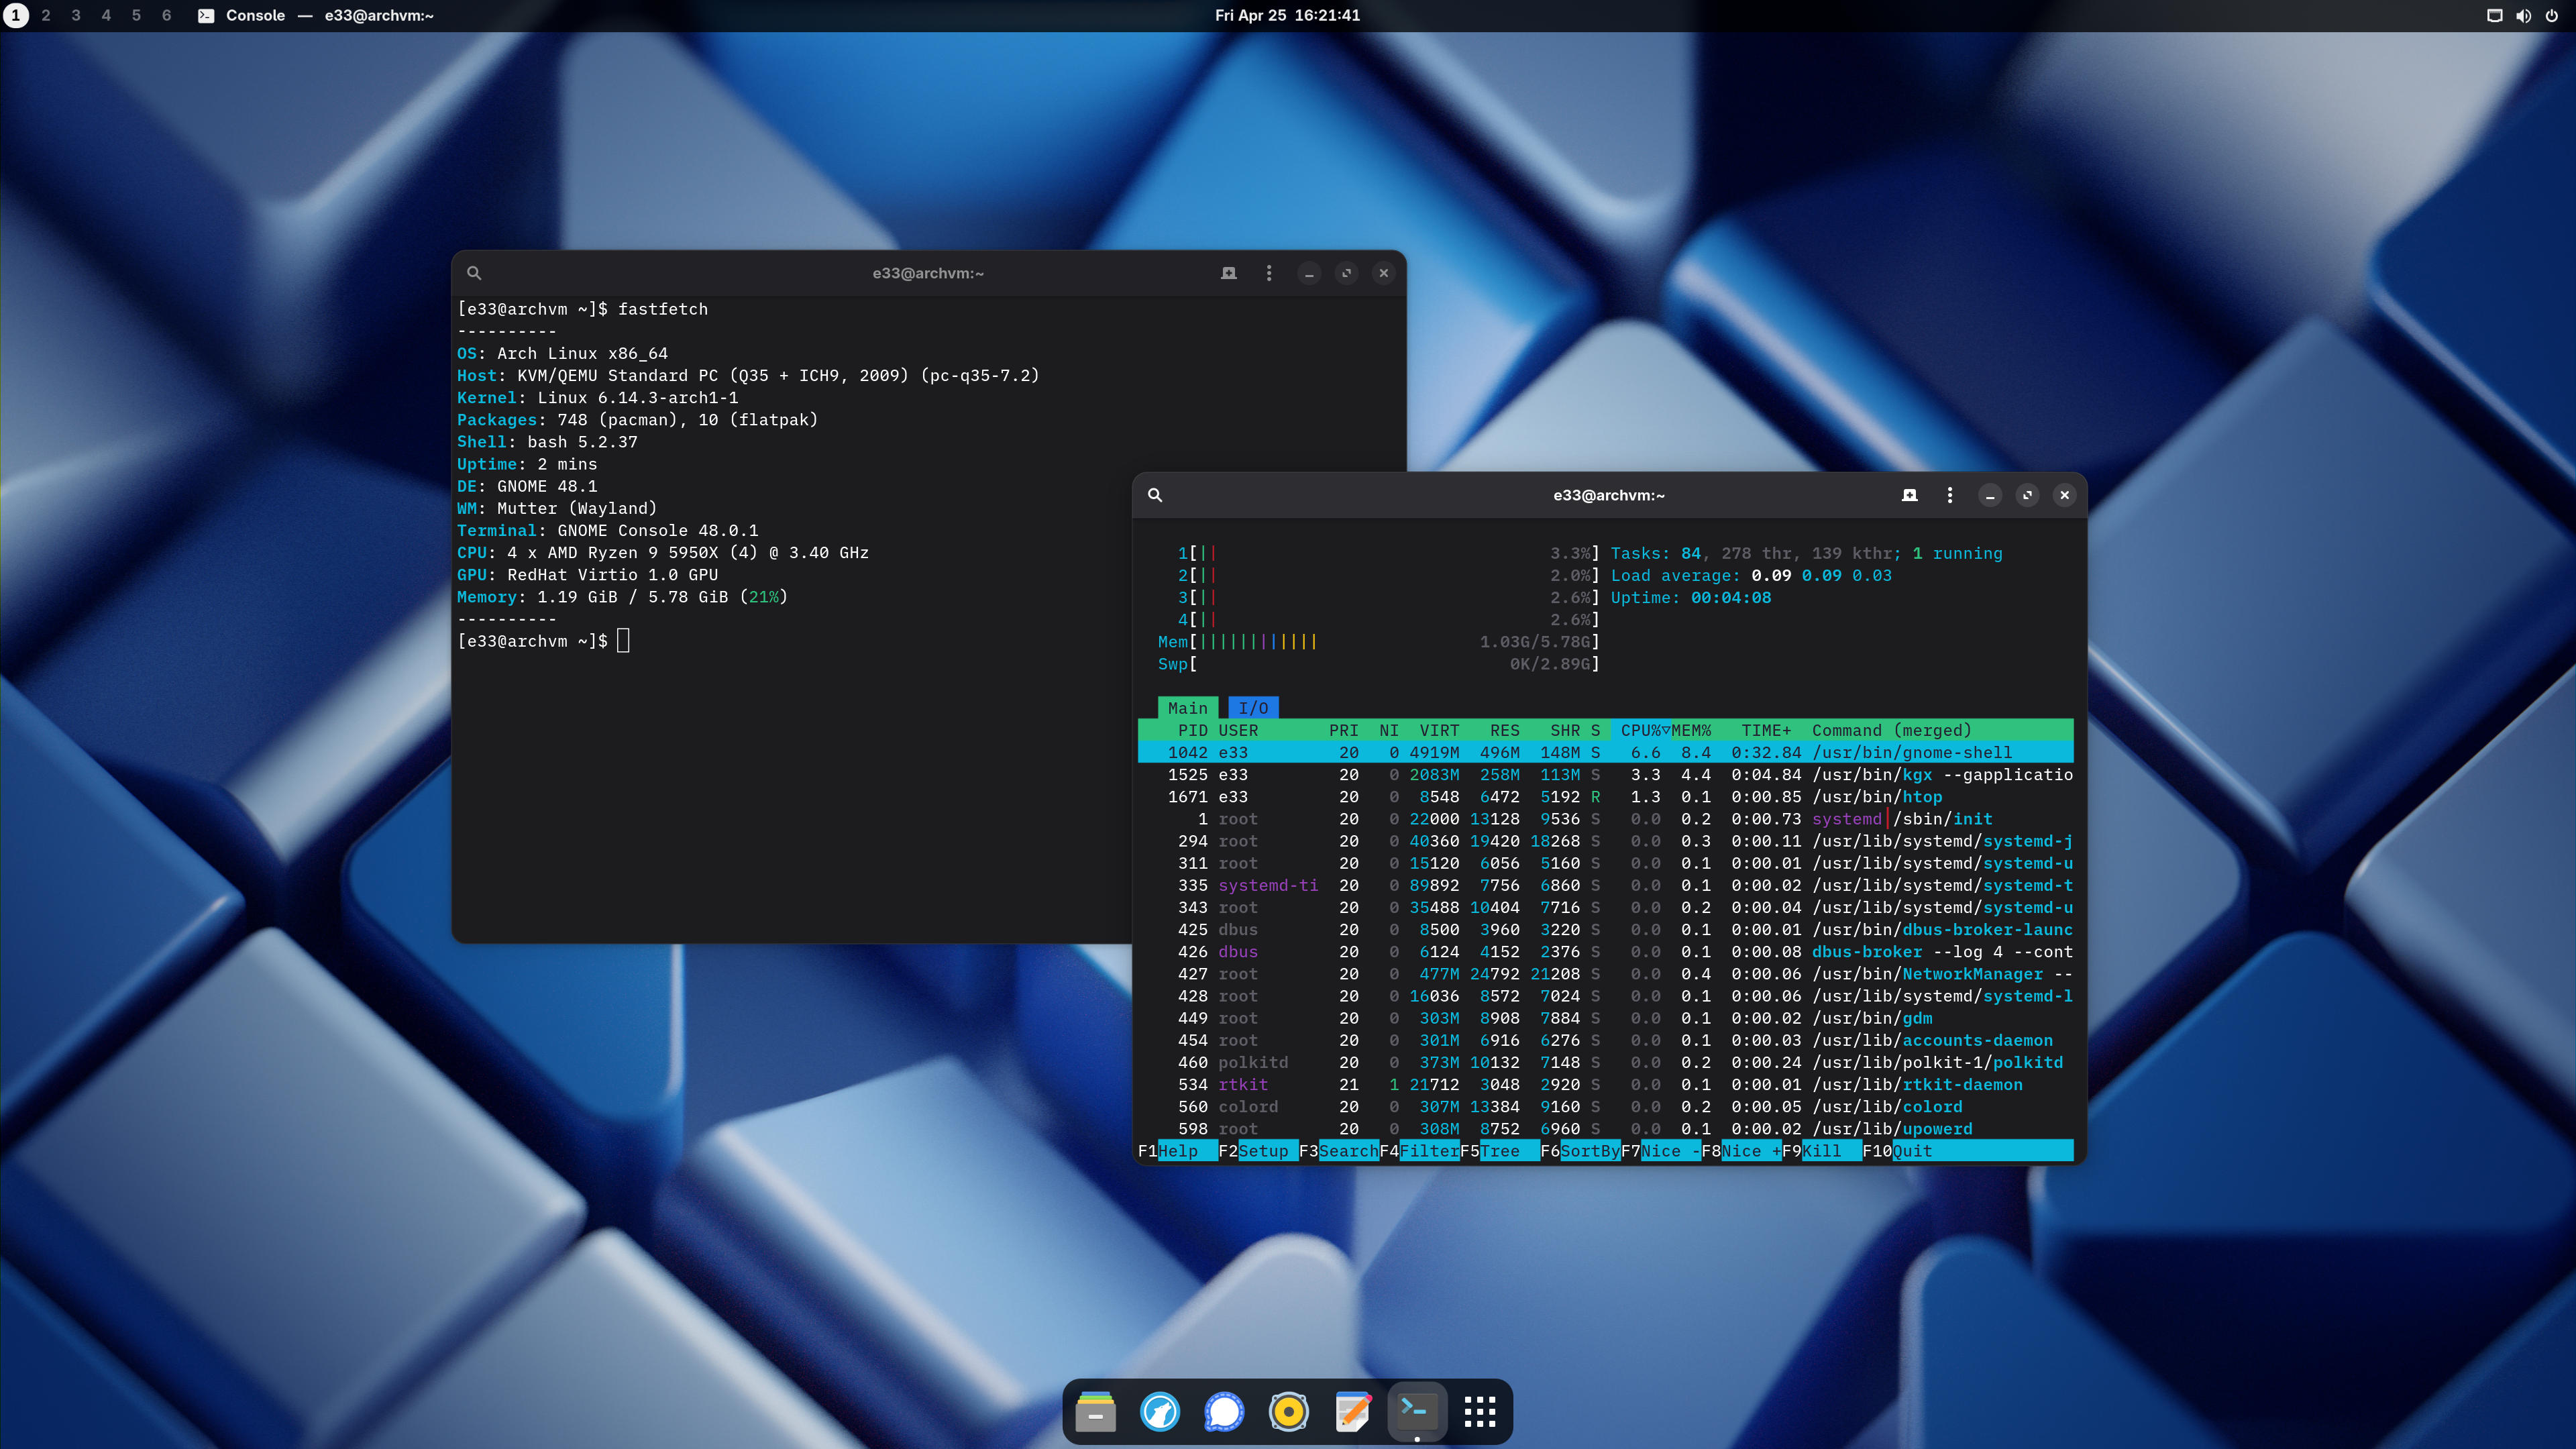
Task: Click the htop CPU 1 usage meter
Action: point(1389,553)
